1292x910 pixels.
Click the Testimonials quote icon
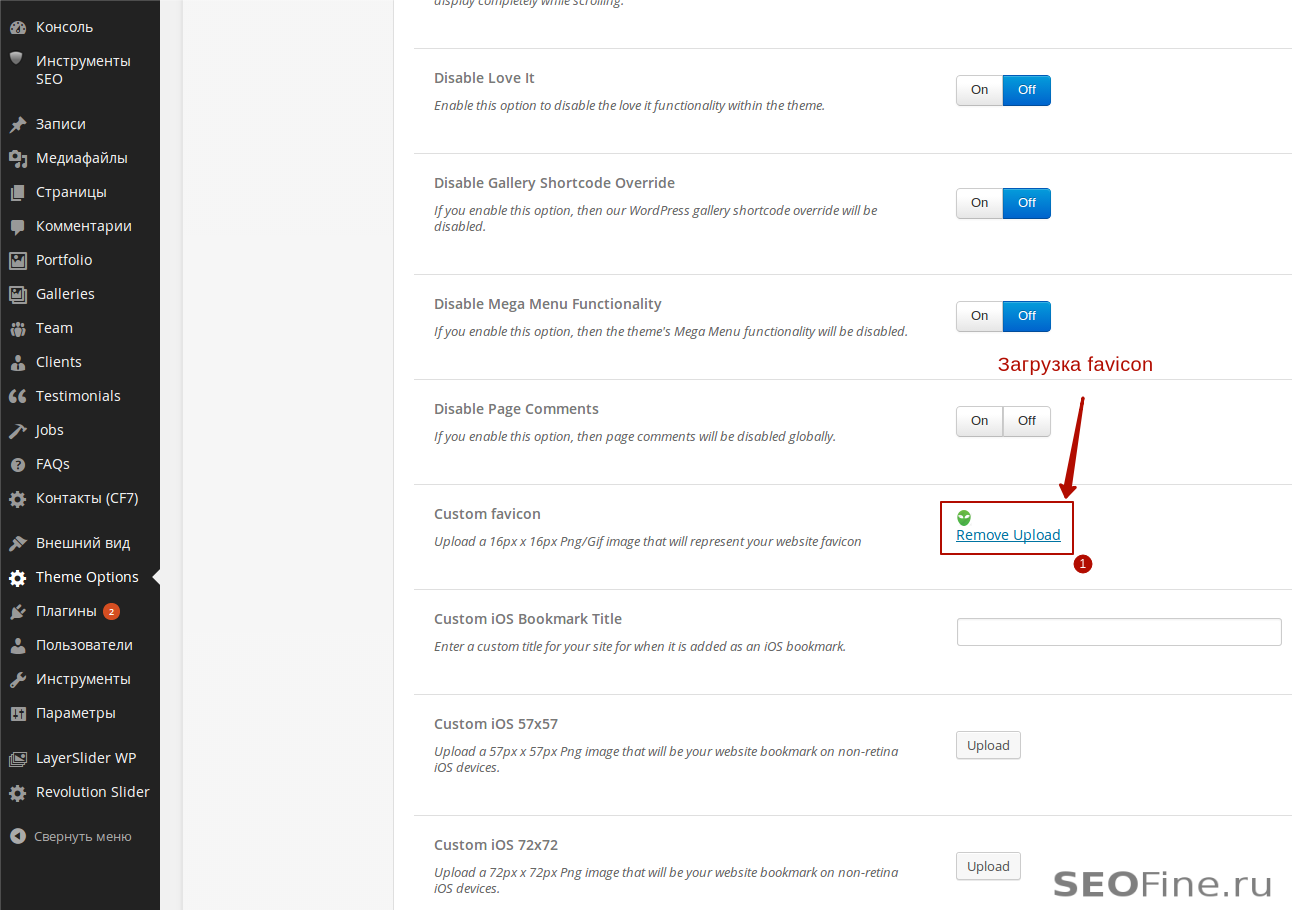coord(18,396)
